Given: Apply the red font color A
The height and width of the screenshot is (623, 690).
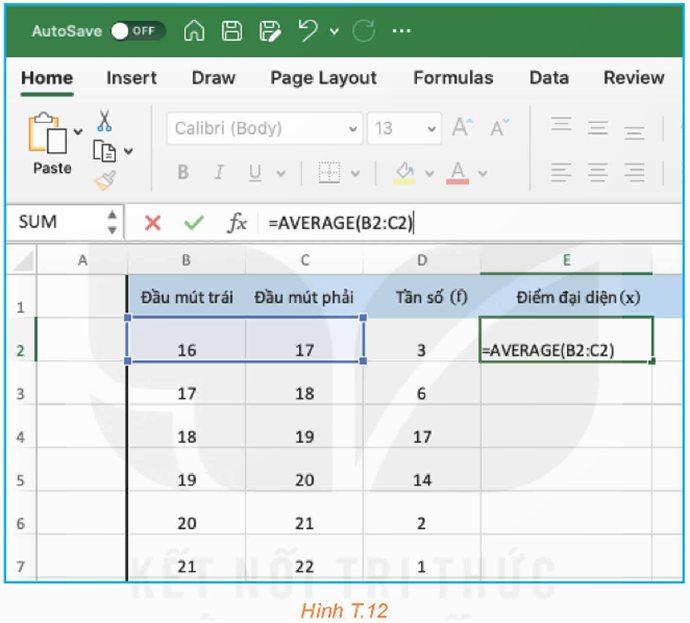Looking at the screenshot, I should [458, 173].
